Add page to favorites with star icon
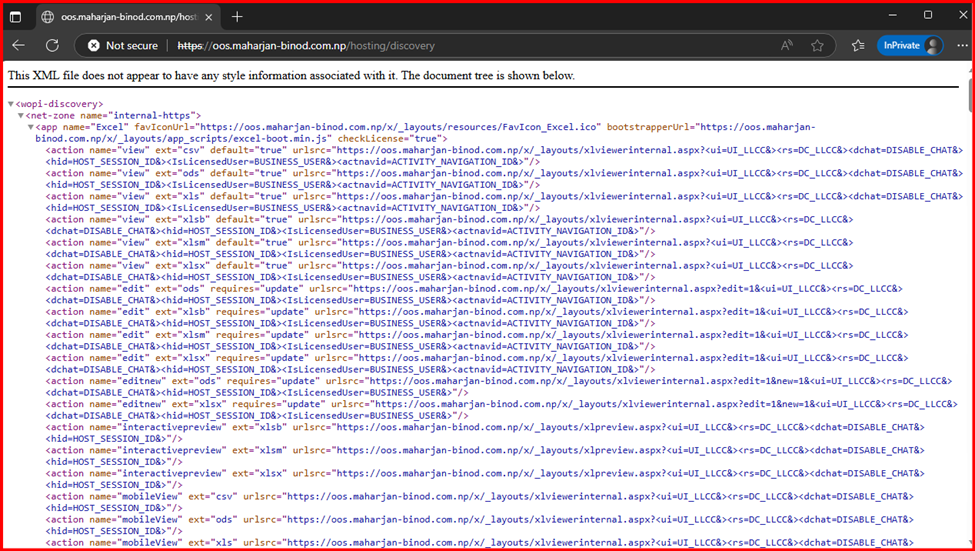The width and height of the screenshot is (975, 551). click(x=817, y=45)
